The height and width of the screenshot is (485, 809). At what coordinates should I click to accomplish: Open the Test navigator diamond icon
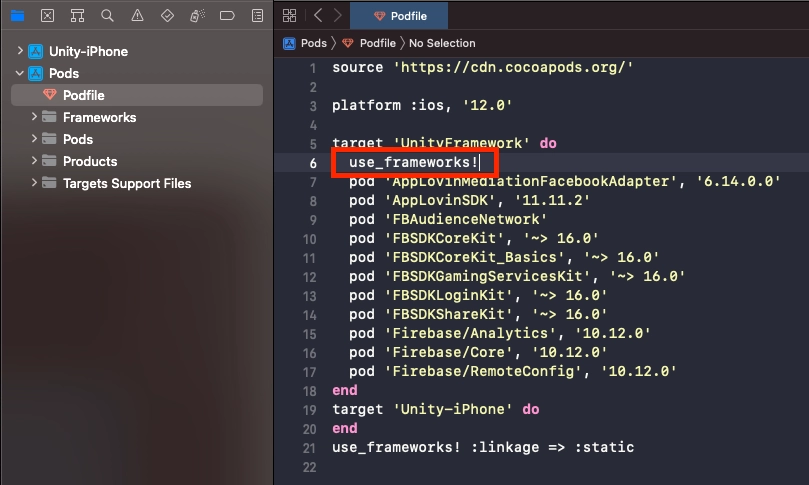coord(167,15)
